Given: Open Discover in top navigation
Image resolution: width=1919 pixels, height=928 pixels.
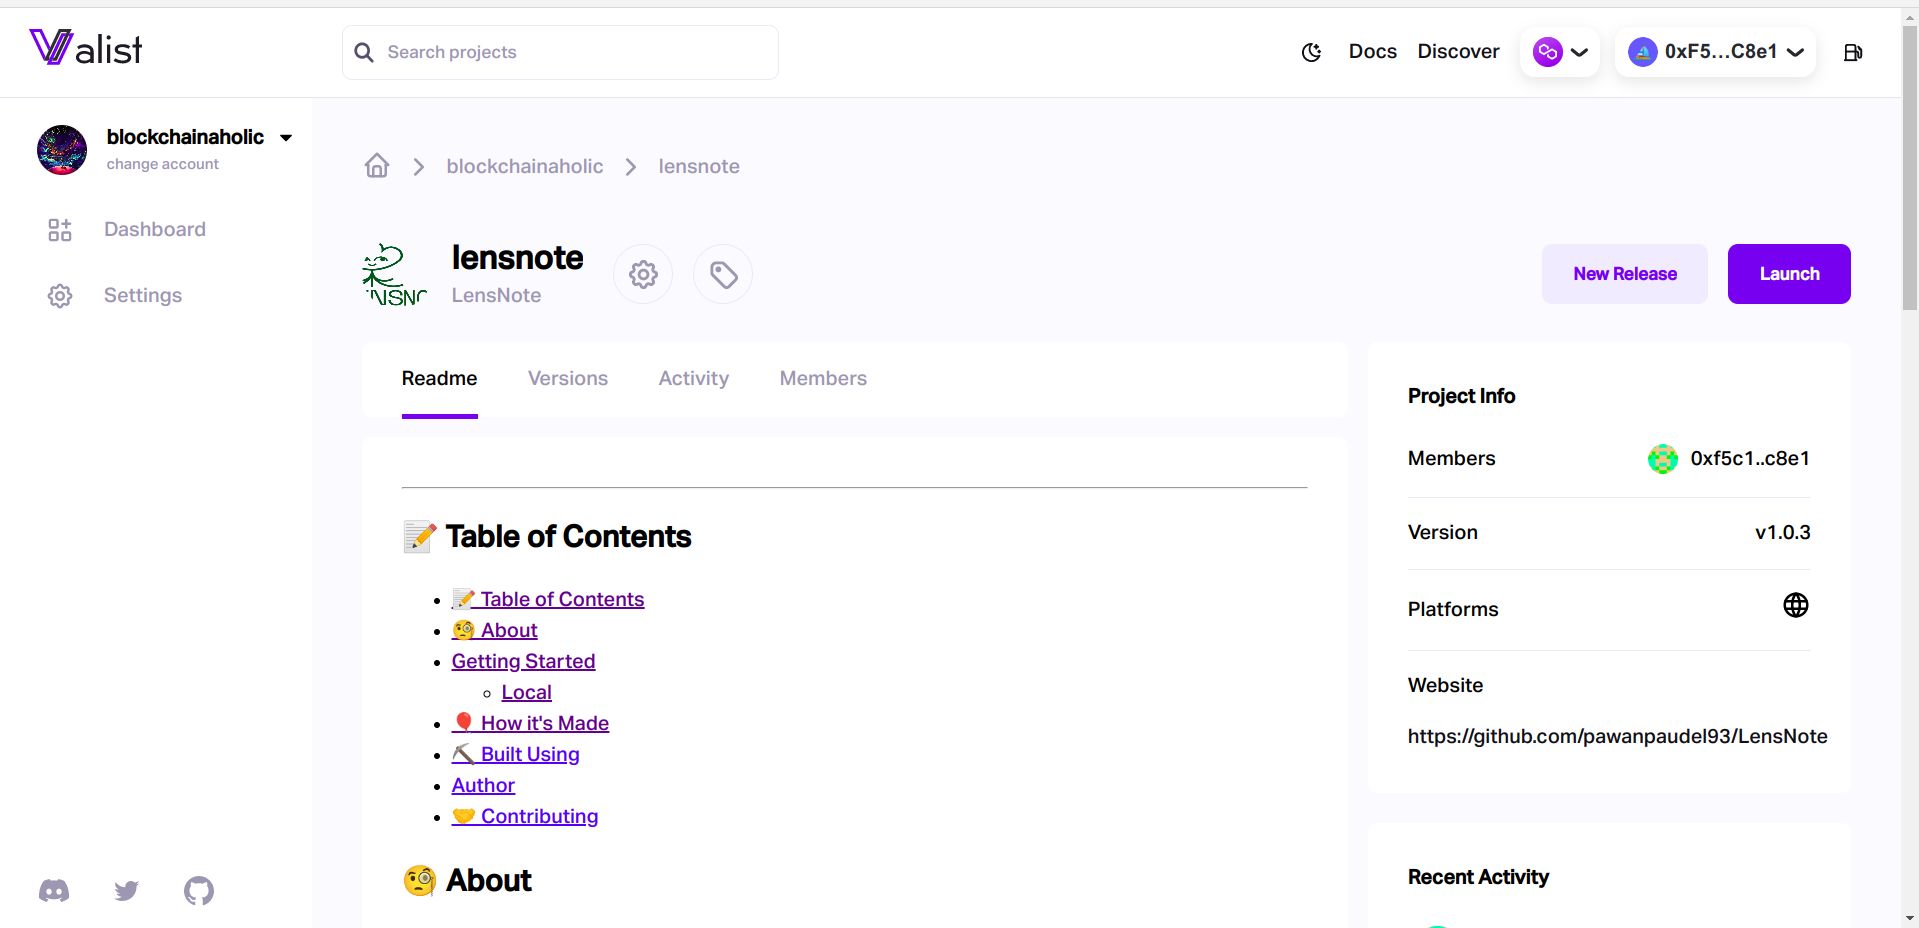Looking at the screenshot, I should pos(1458,51).
